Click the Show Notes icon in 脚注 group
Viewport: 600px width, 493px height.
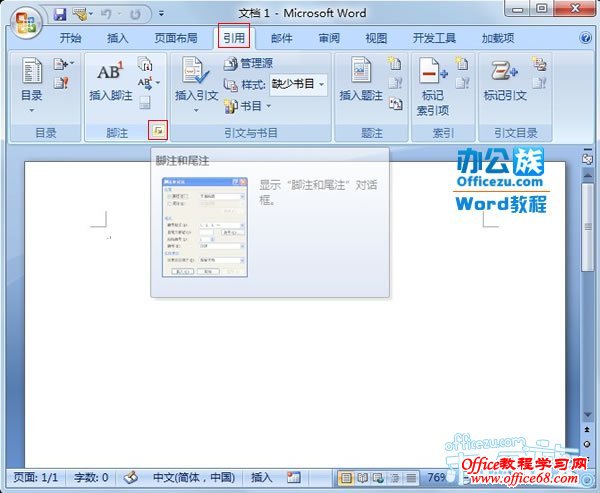pyautogui.click(x=144, y=103)
